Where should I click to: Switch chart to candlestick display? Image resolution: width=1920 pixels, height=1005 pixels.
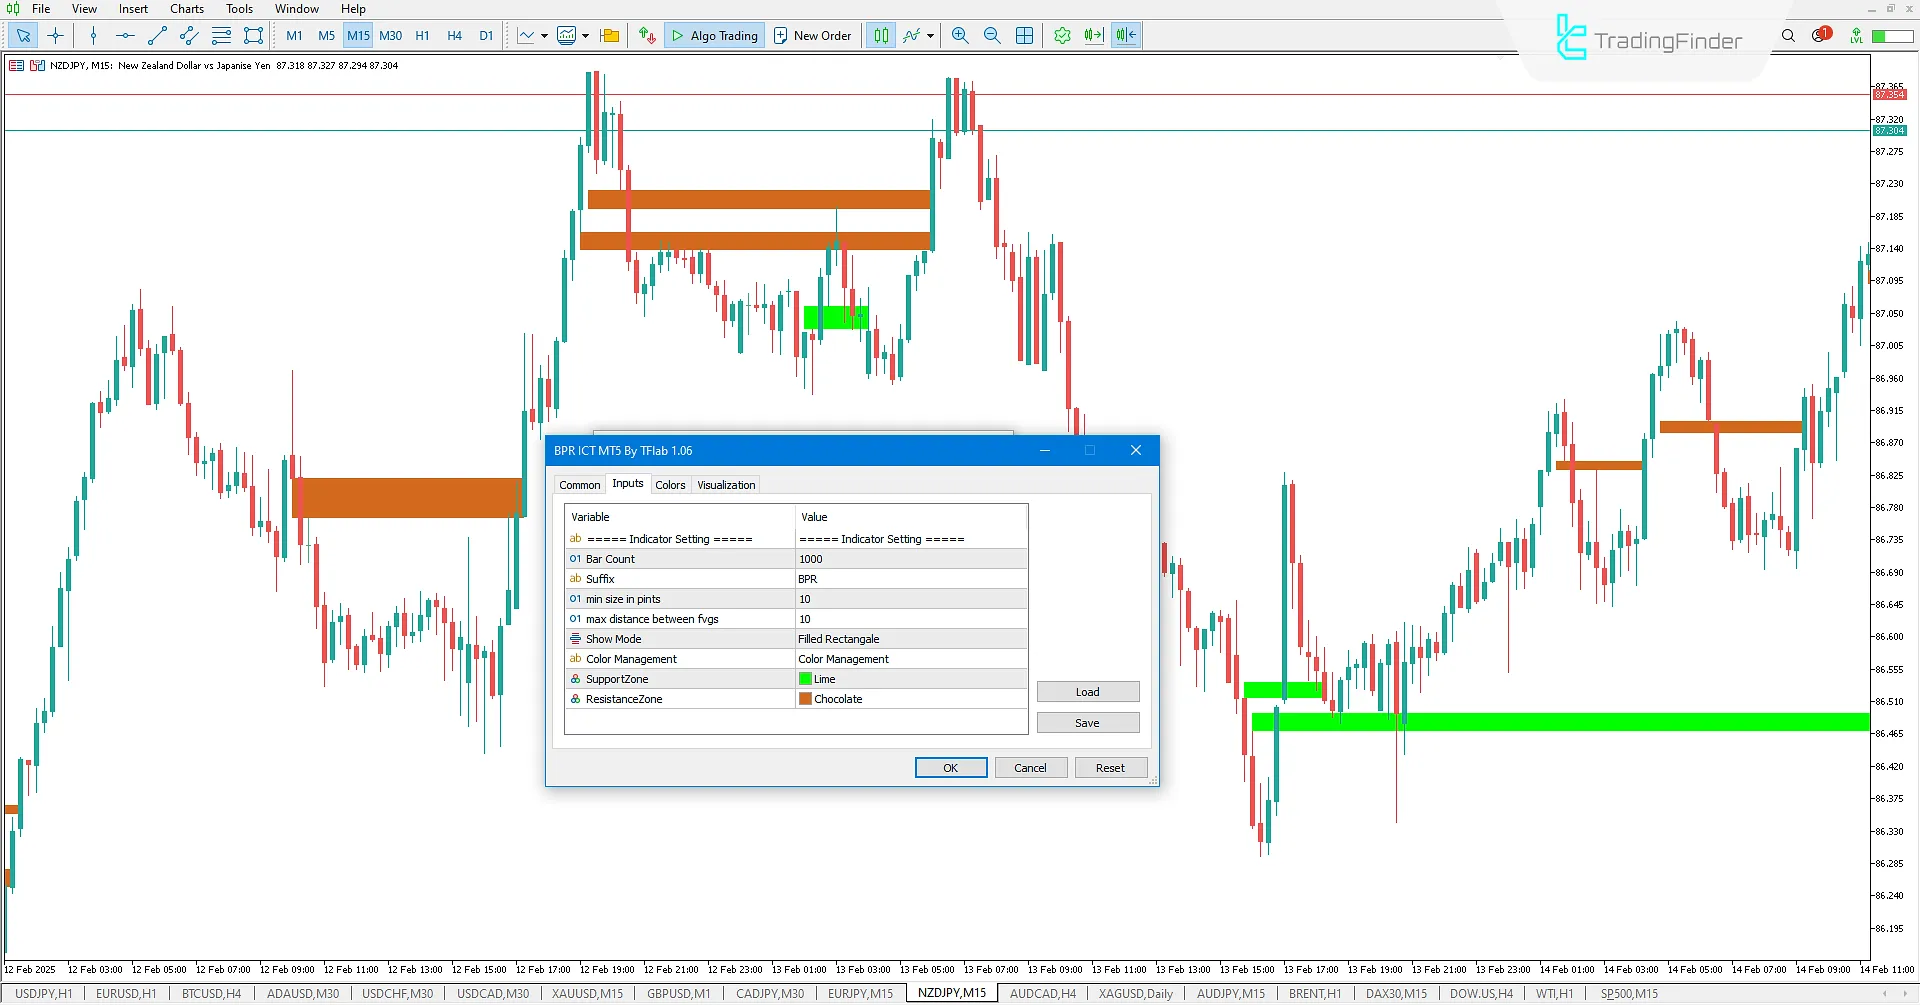tap(881, 35)
